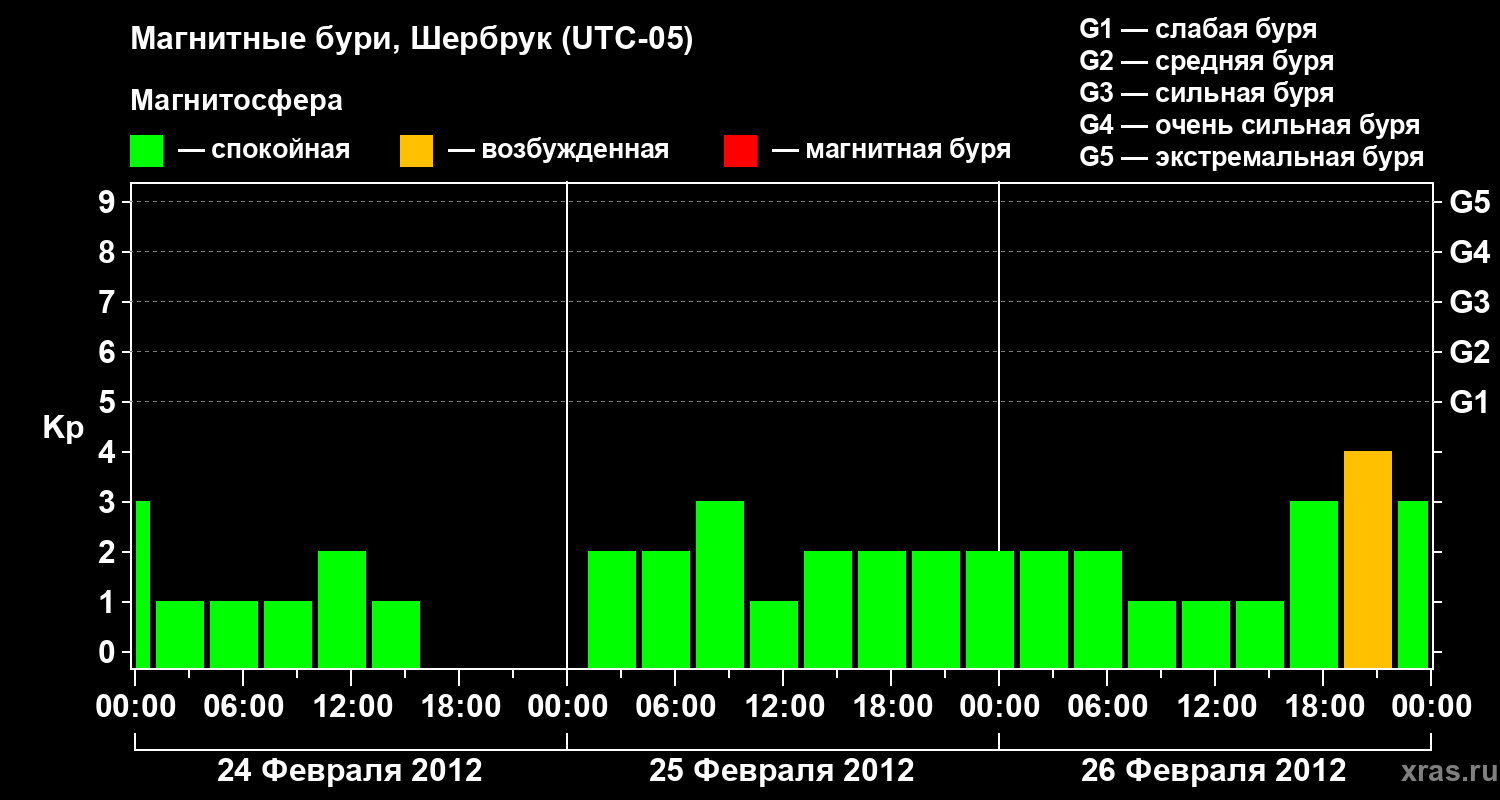Click the 'G5 — экстремальная буря' description
Viewport: 1500px width, 800px height.
coord(1252,157)
